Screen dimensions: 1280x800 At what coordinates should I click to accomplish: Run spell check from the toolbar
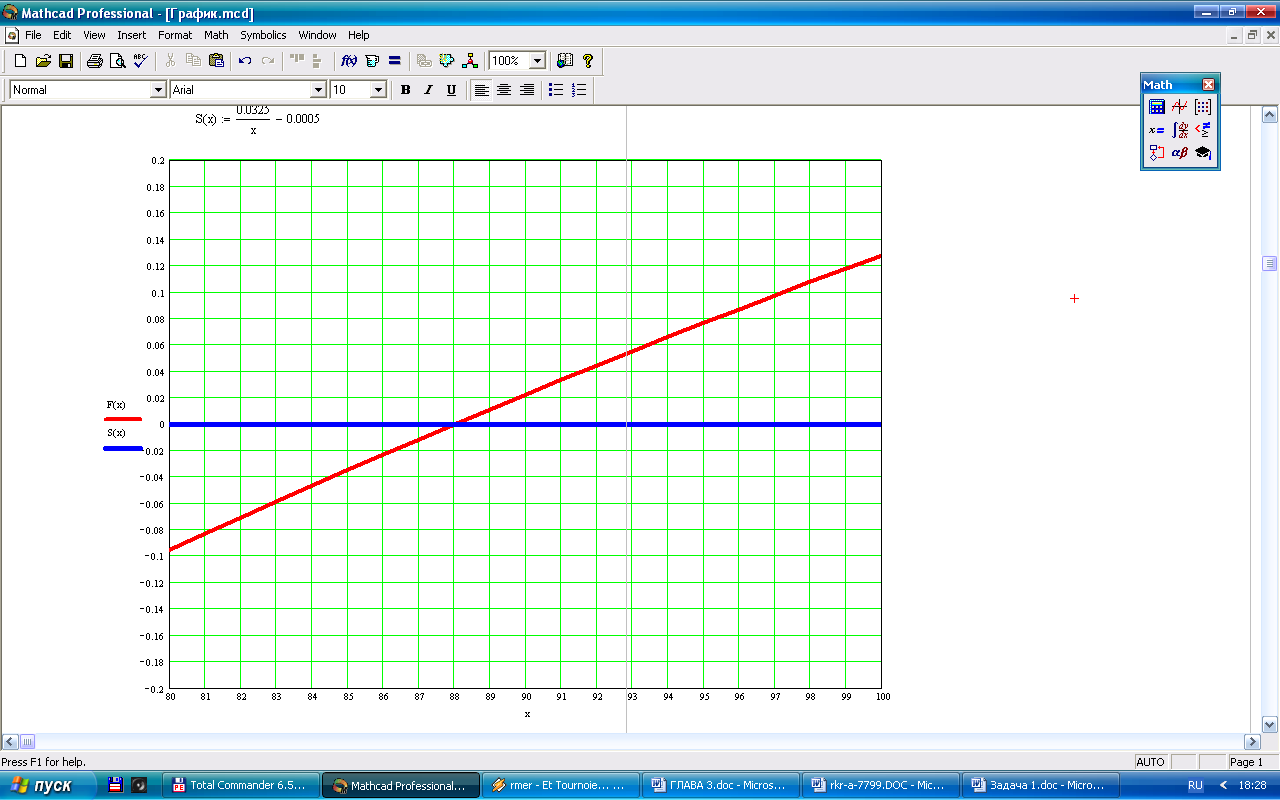140,61
